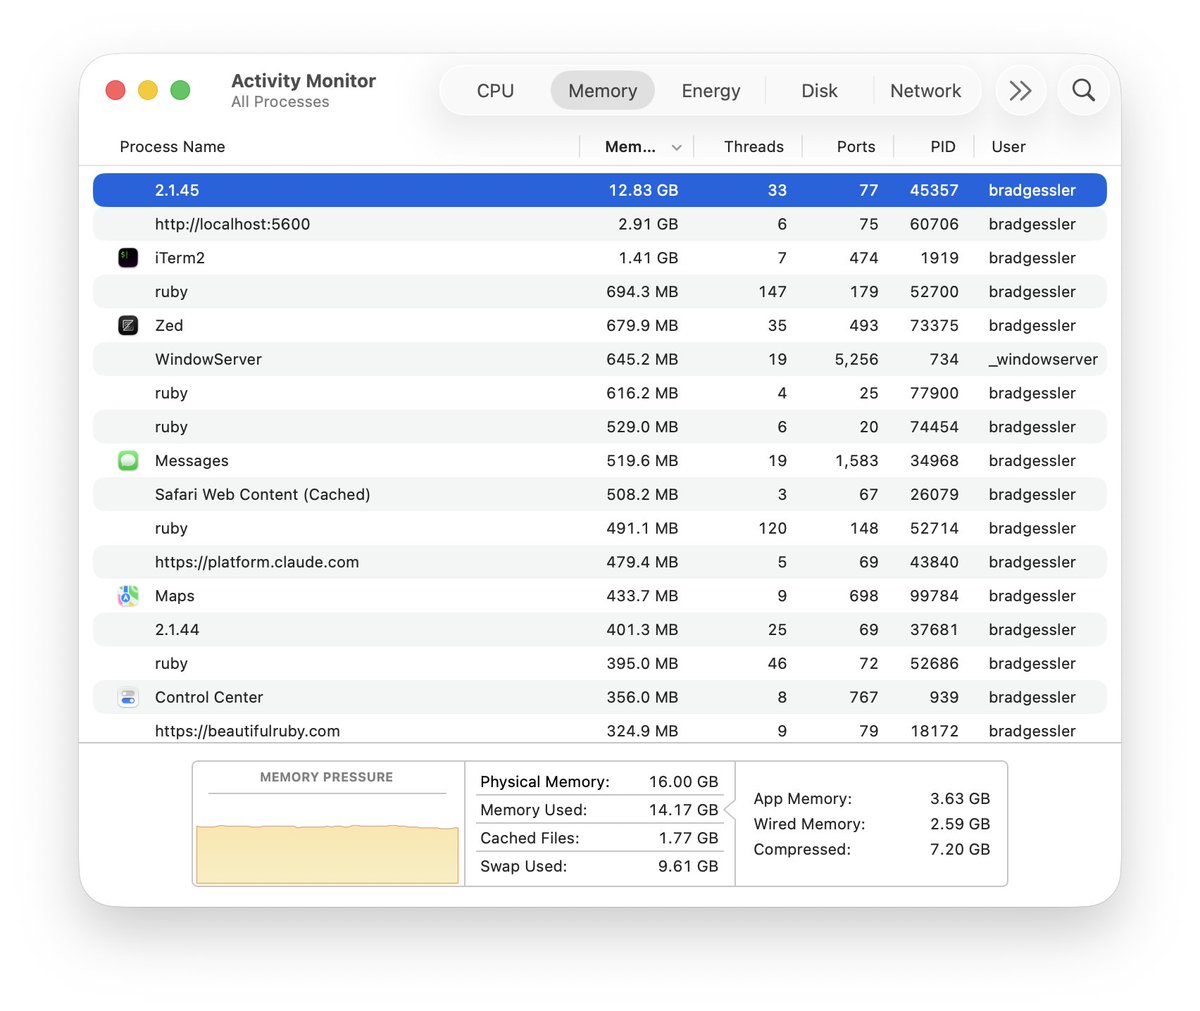The height and width of the screenshot is (1011, 1200).
Task: Click the Mem... column header label
Action: tap(630, 147)
